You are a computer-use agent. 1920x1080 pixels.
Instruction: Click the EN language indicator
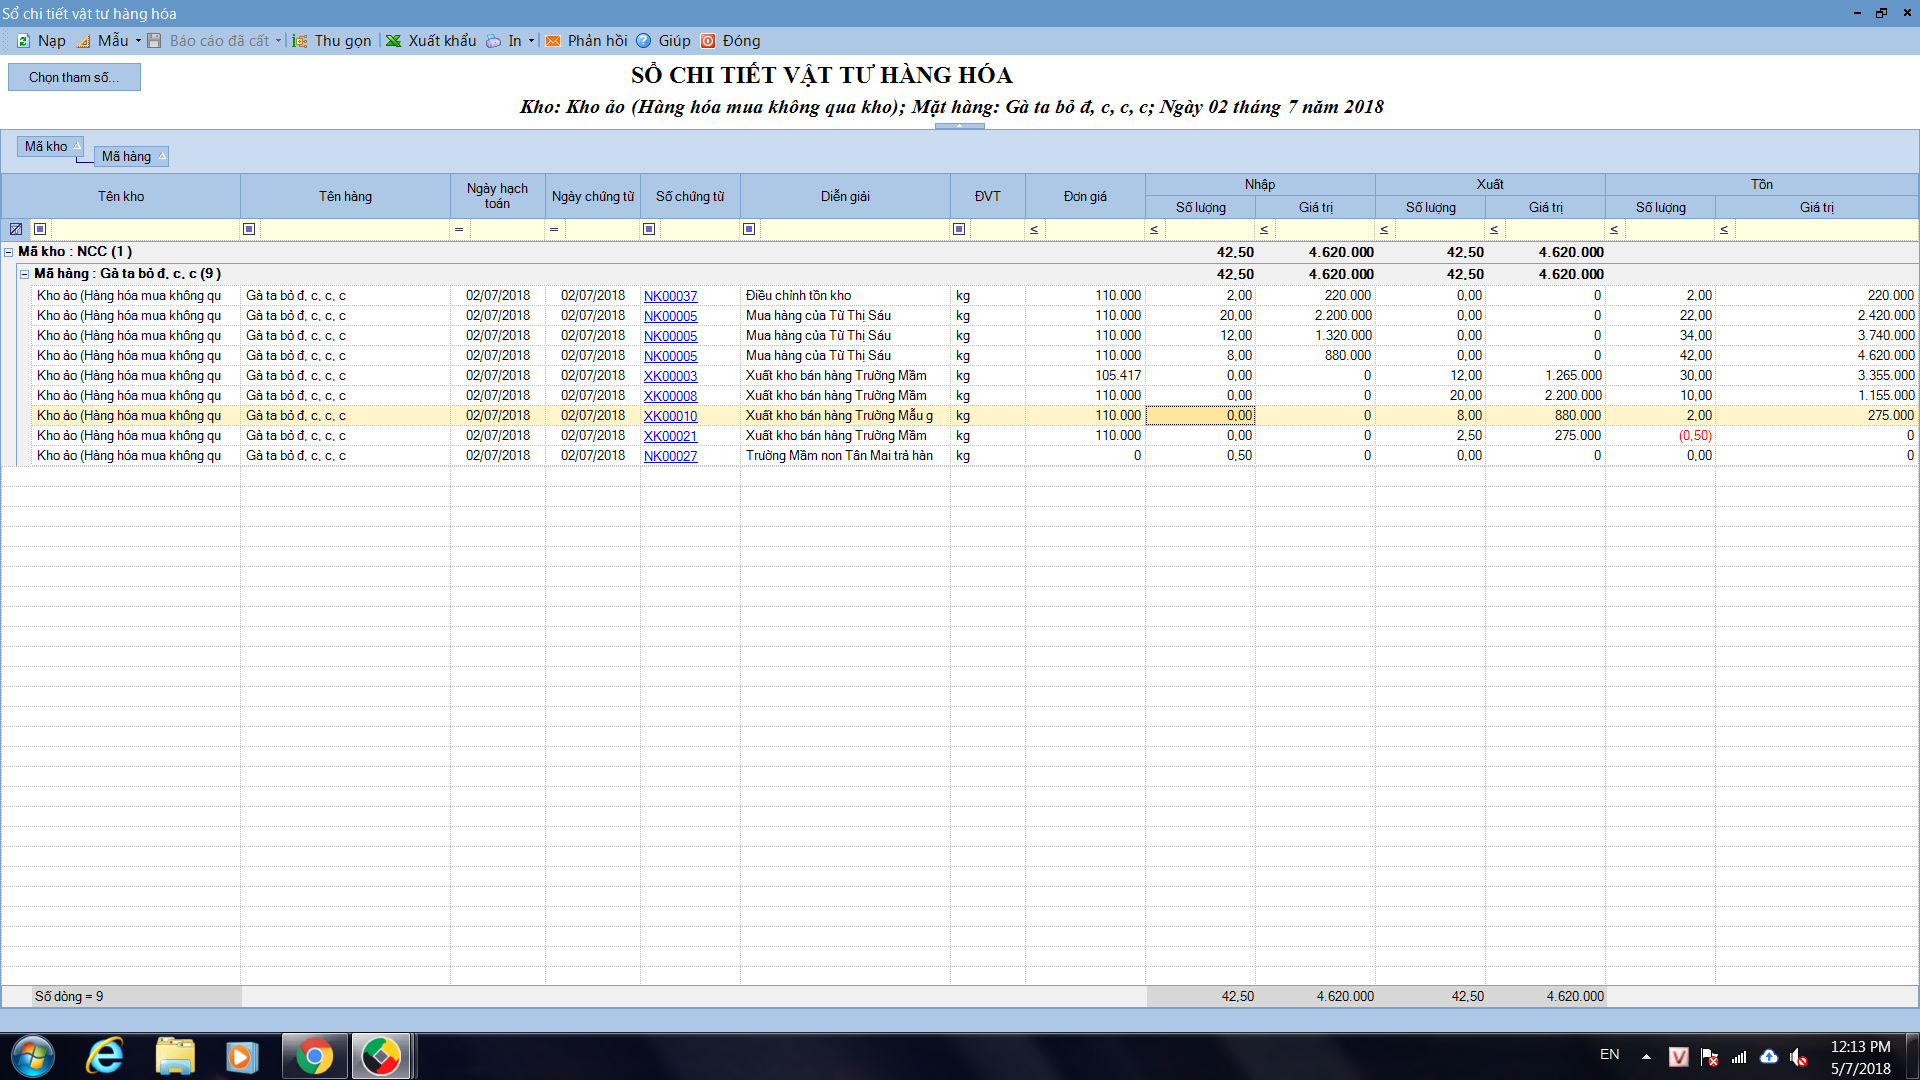(x=1610, y=1055)
